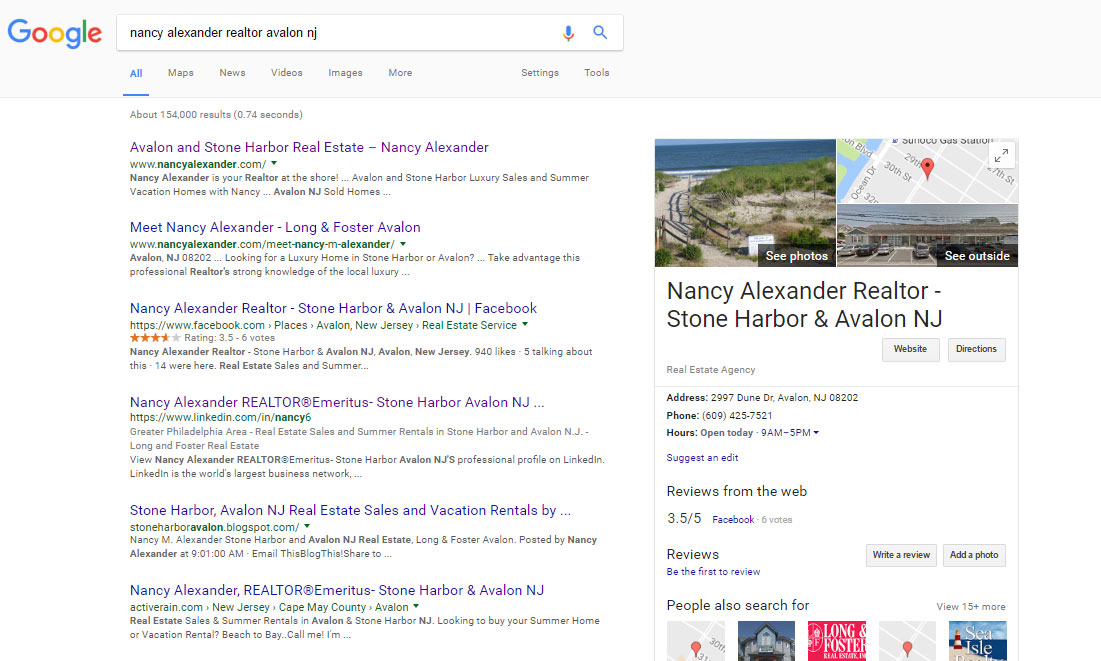Click the phone number (609) 425-7521
Viewport: 1101px width, 661px height.
click(737, 416)
